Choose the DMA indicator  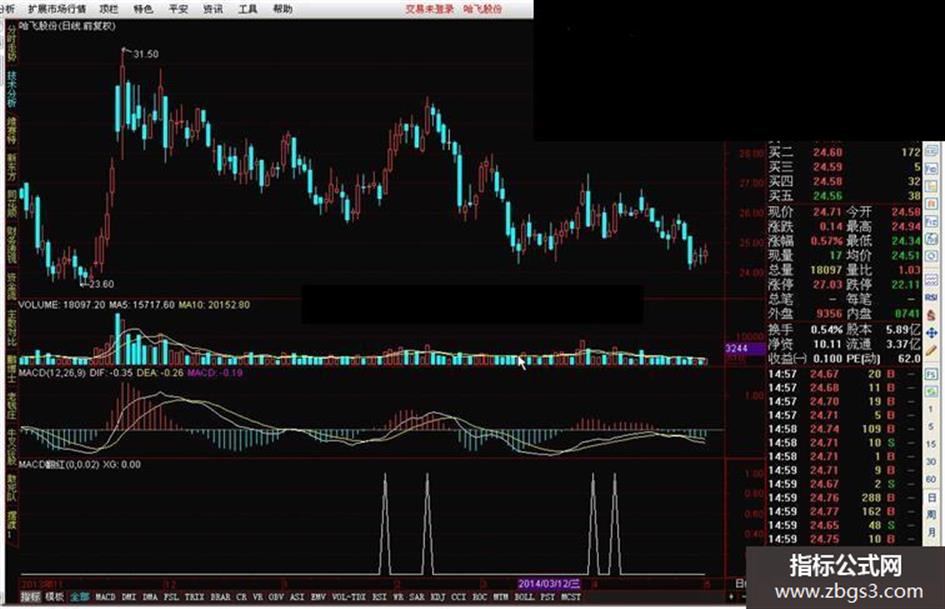[x=150, y=597]
